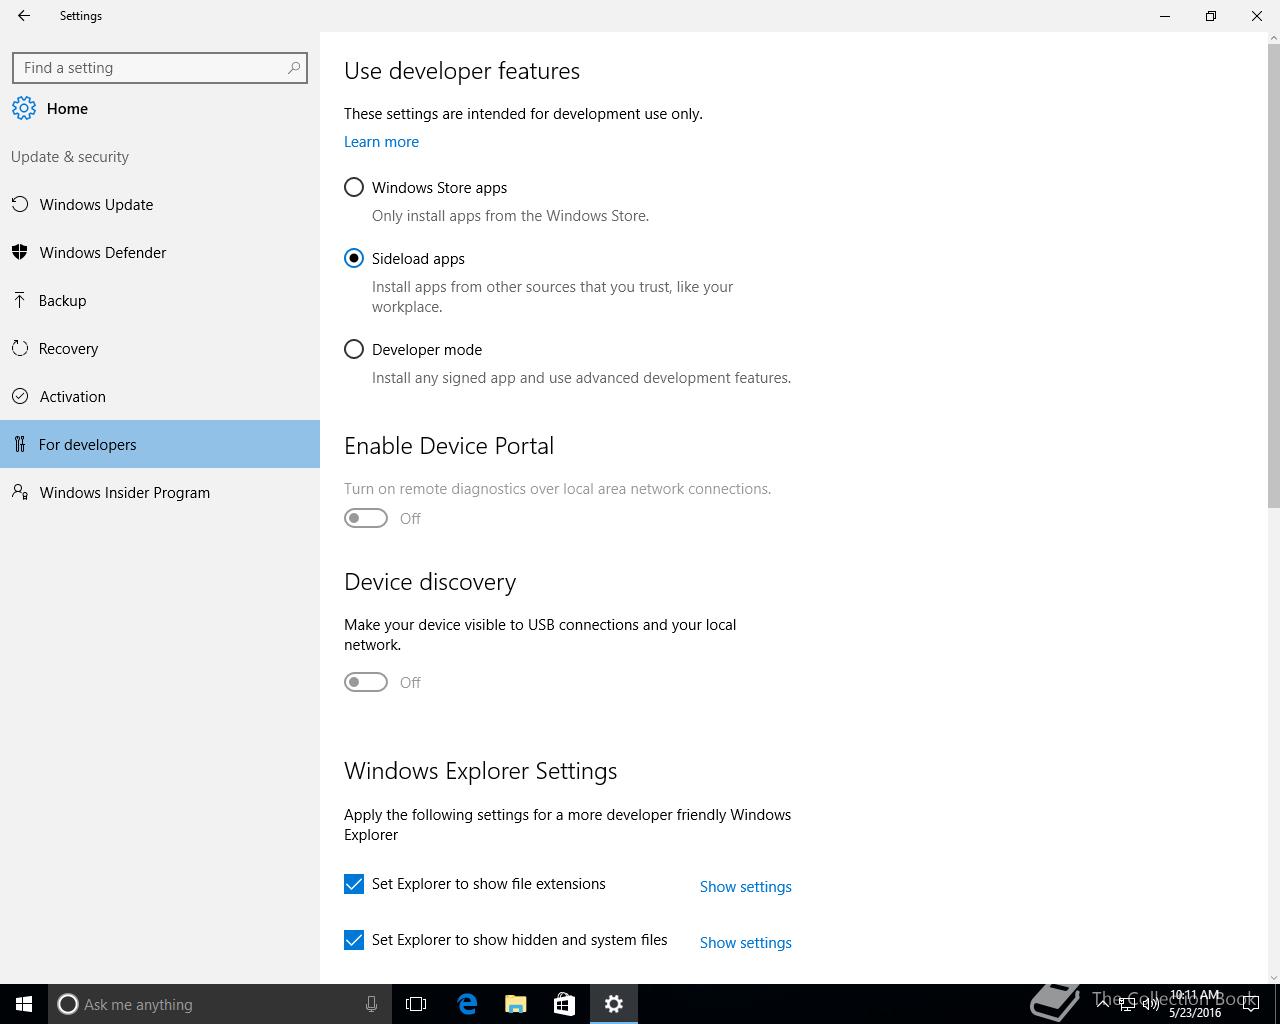
Task: Click the scrollbar up arrow
Action: coord(1273,38)
